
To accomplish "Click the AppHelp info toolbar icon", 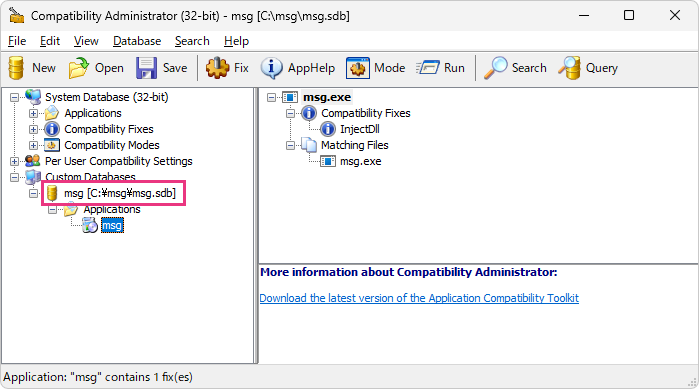I will pos(271,68).
